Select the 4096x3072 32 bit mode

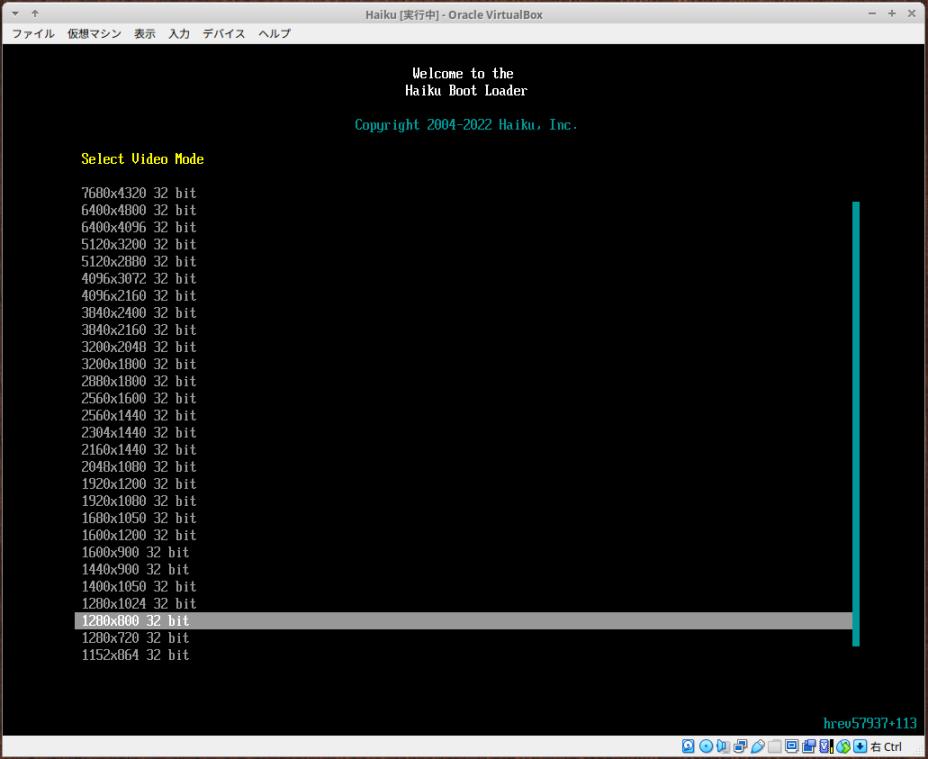138,279
